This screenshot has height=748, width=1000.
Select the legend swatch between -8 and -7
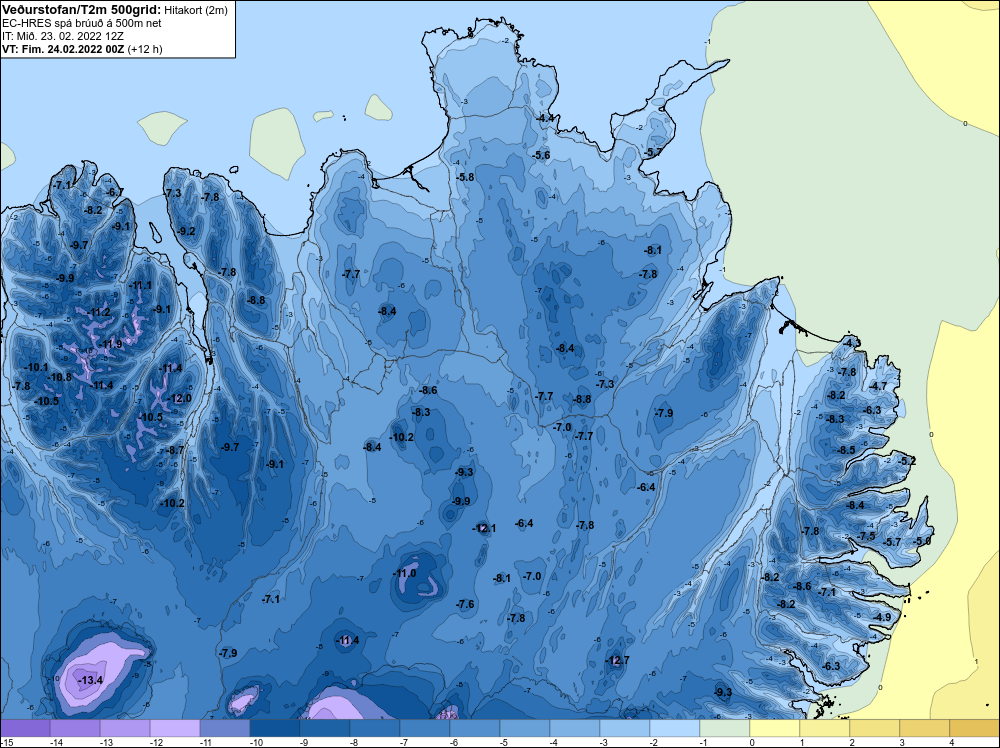click(x=374, y=728)
